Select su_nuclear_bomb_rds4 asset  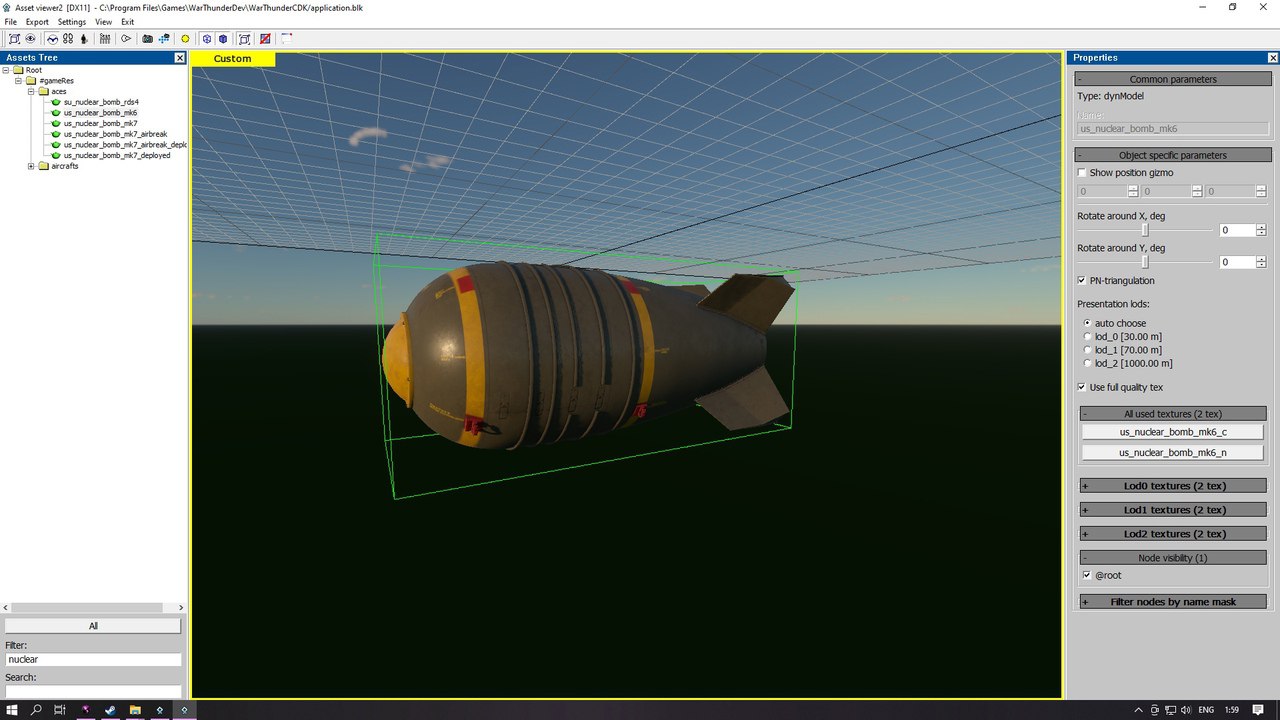pyautogui.click(x=101, y=102)
